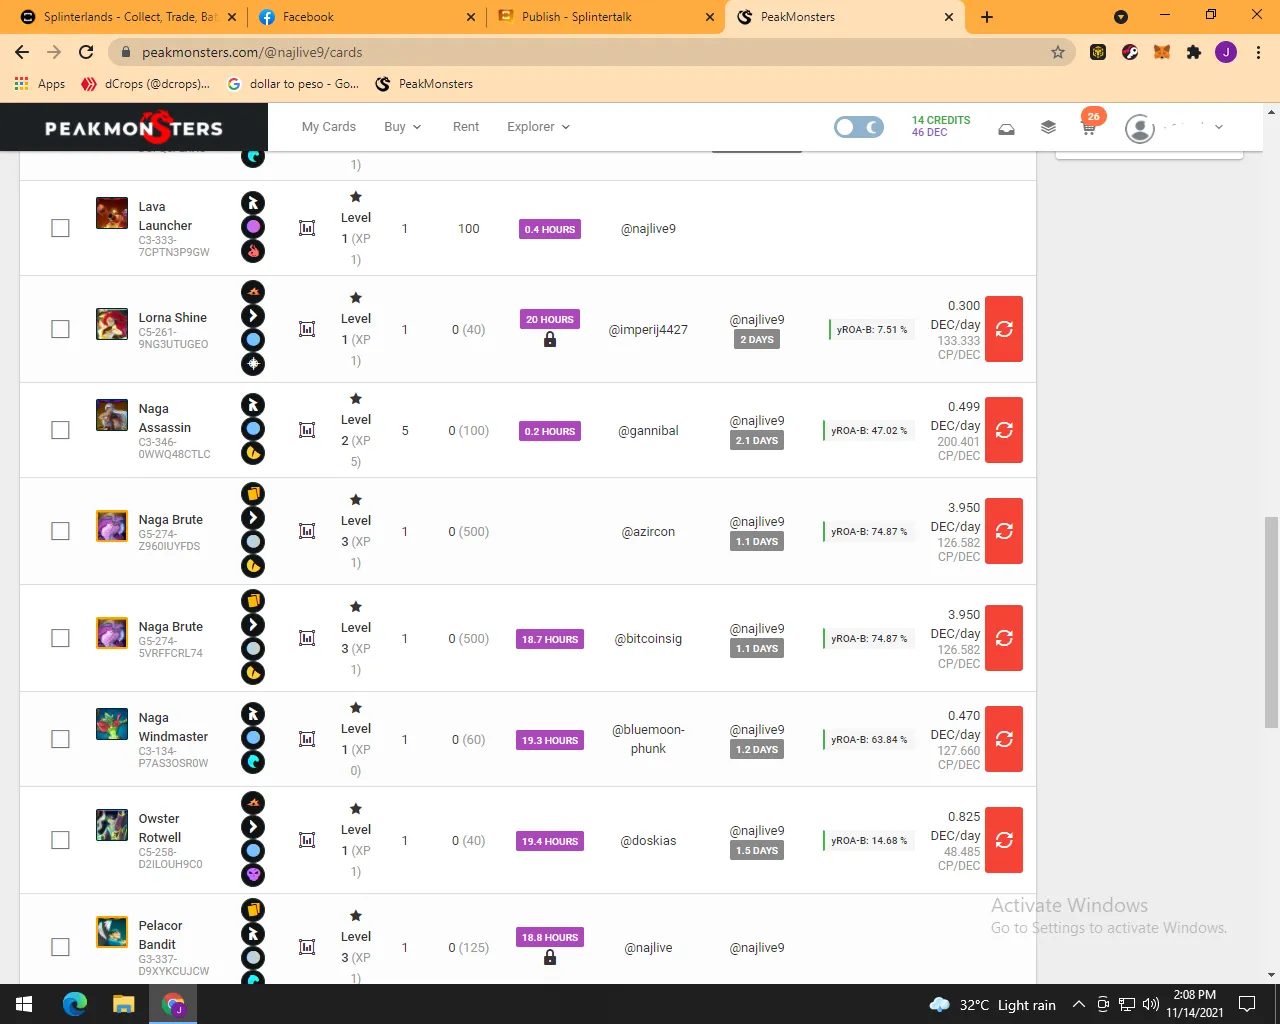Click renter @imperij4427 link

point(648,329)
